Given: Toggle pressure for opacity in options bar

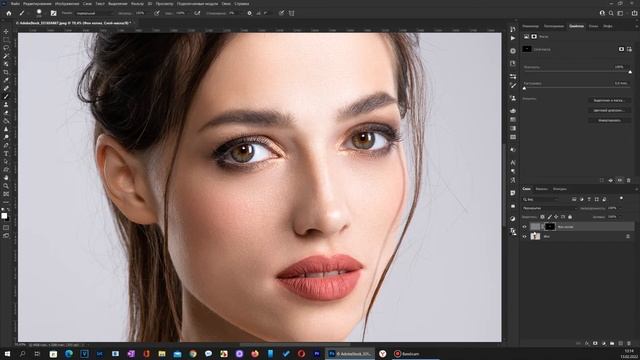Looking at the screenshot, I should tap(157, 13).
